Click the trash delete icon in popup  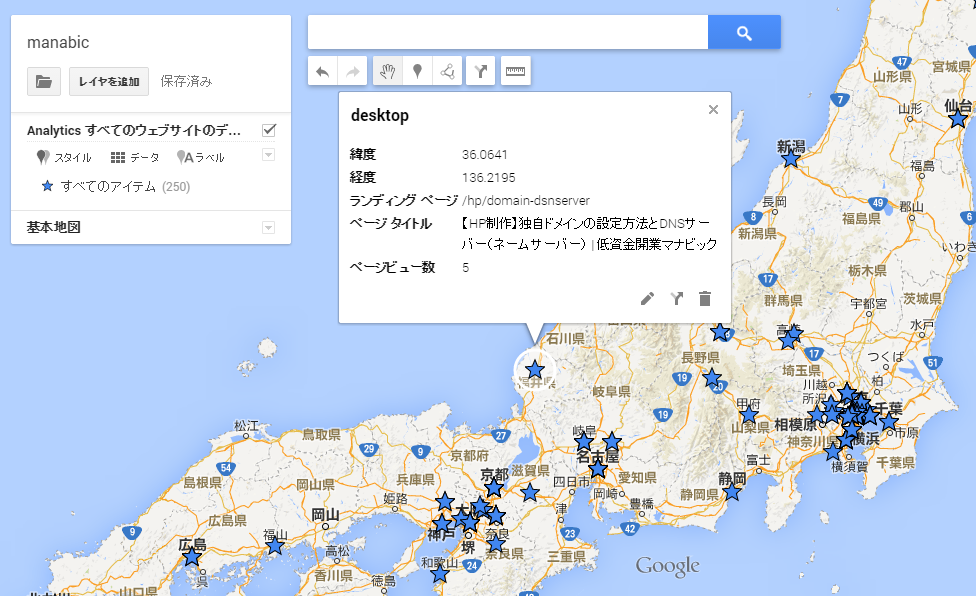705,299
